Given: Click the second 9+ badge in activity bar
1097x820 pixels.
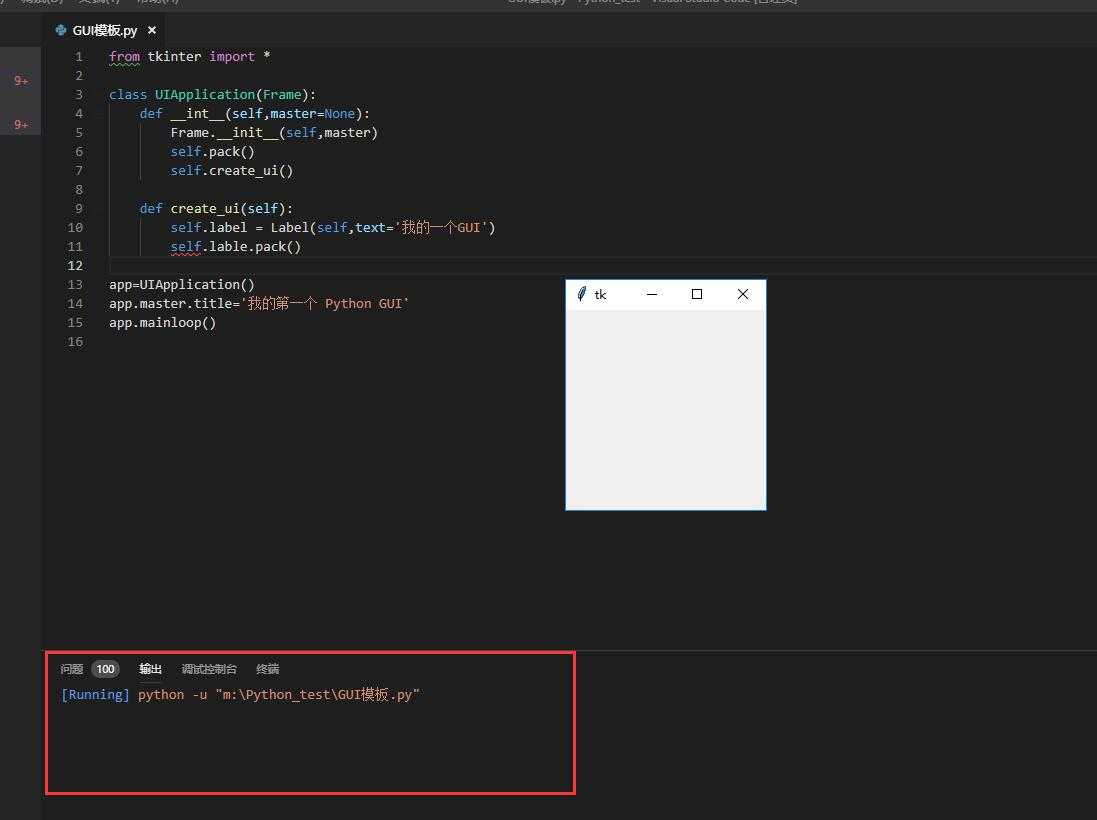Looking at the screenshot, I should click(21, 125).
